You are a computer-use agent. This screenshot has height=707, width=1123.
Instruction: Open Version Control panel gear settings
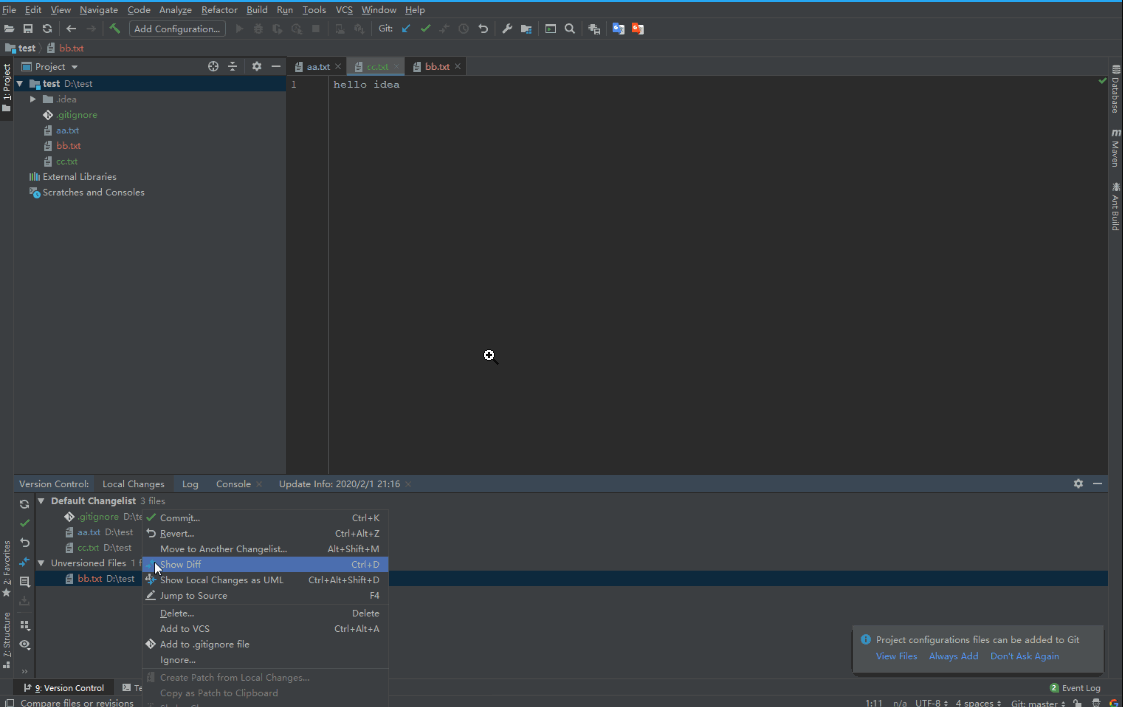pyautogui.click(x=1079, y=484)
